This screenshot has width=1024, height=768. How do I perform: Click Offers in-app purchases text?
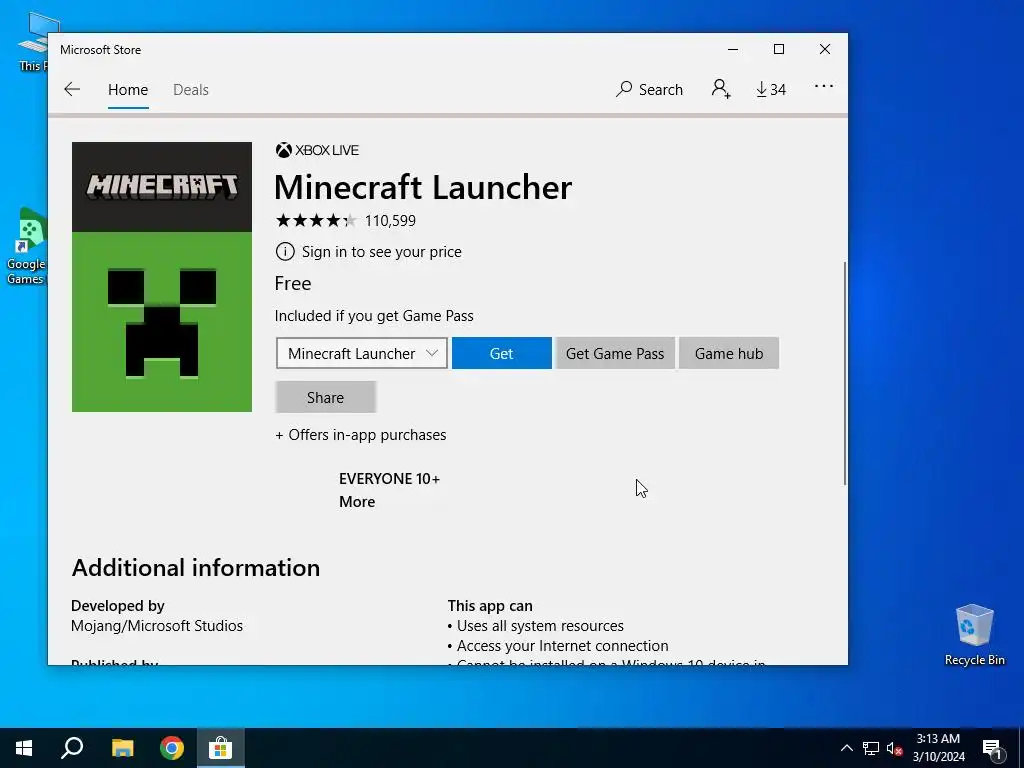[360, 435]
